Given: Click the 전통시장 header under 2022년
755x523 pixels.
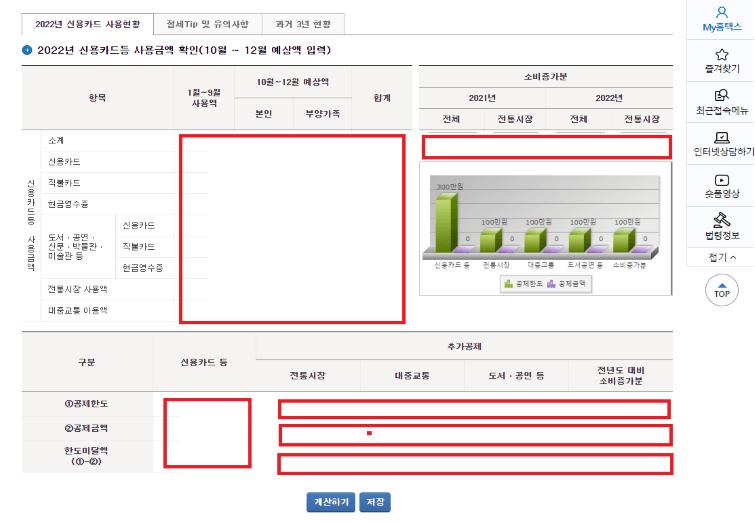Looking at the screenshot, I should tap(642, 119).
